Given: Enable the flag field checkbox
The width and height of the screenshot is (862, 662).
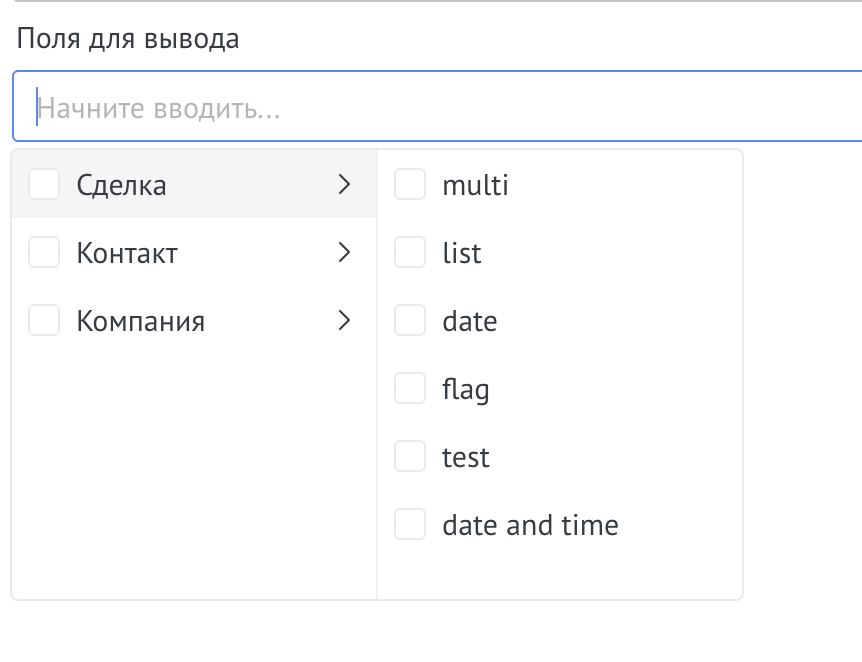Looking at the screenshot, I should click(410, 388).
